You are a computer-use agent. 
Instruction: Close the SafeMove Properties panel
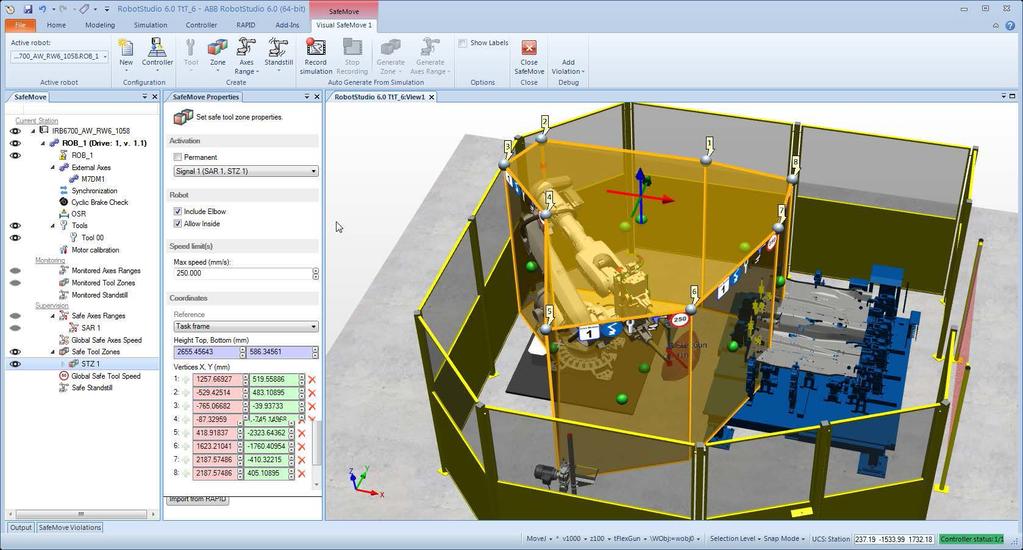316,97
